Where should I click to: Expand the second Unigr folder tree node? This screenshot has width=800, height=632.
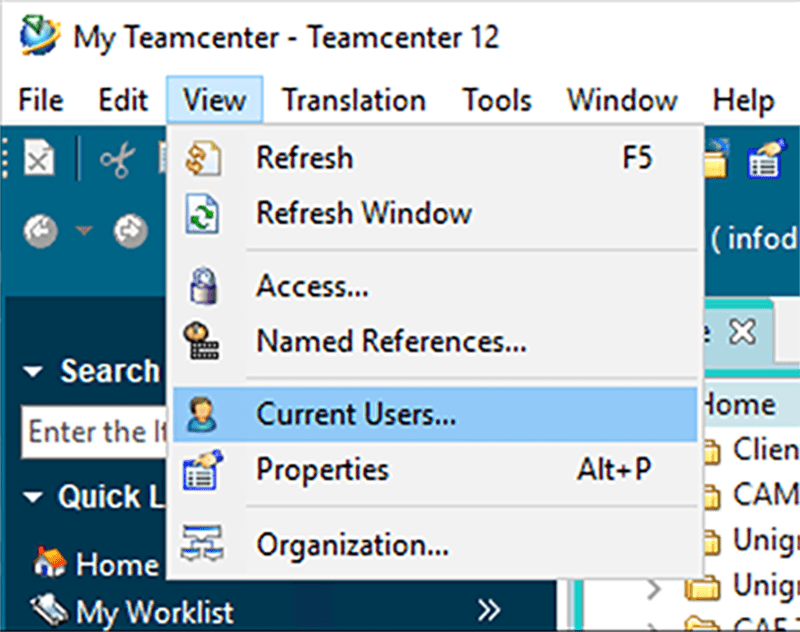pyautogui.click(x=653, y=589)
